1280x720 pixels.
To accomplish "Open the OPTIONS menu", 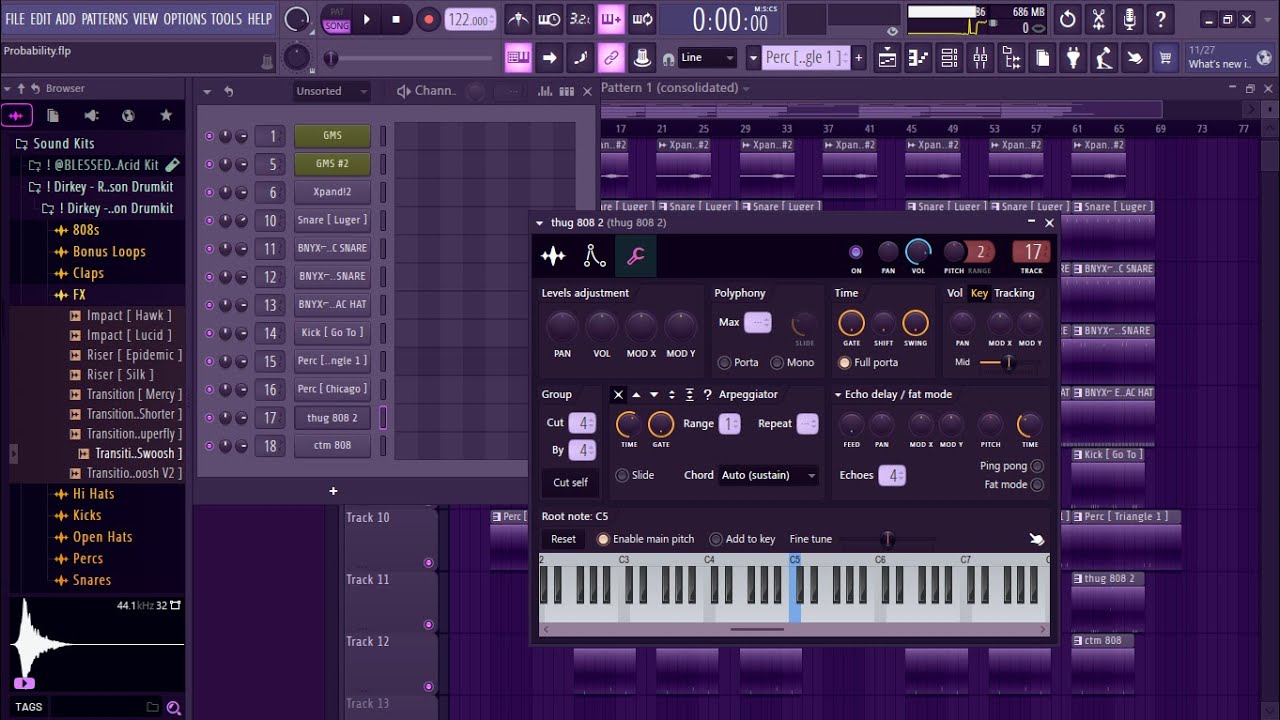I will (184, 19).
